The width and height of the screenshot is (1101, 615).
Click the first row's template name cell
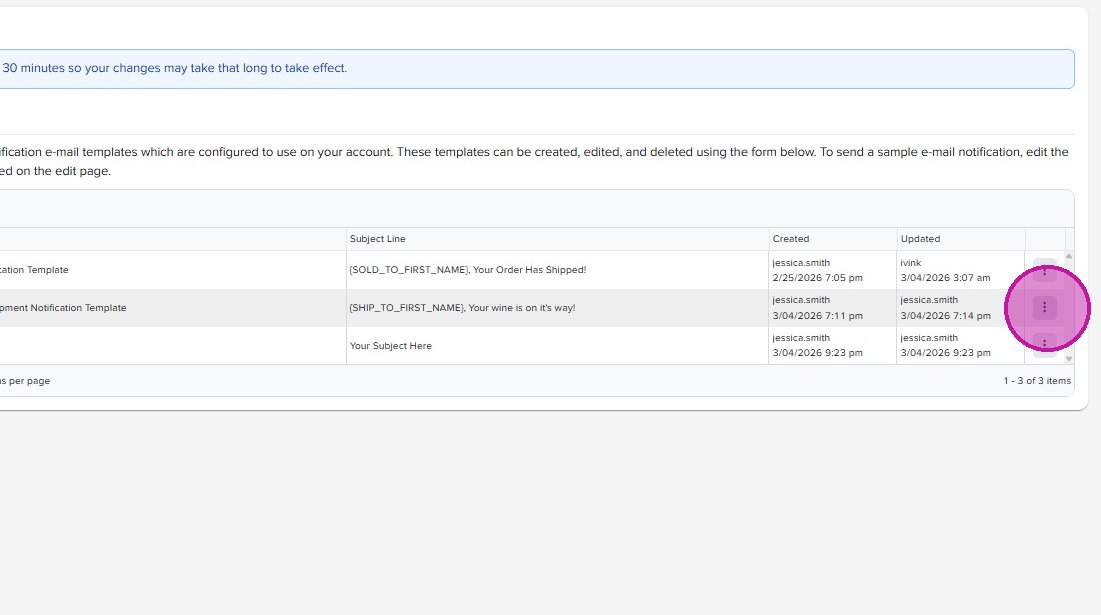(34, 270)
